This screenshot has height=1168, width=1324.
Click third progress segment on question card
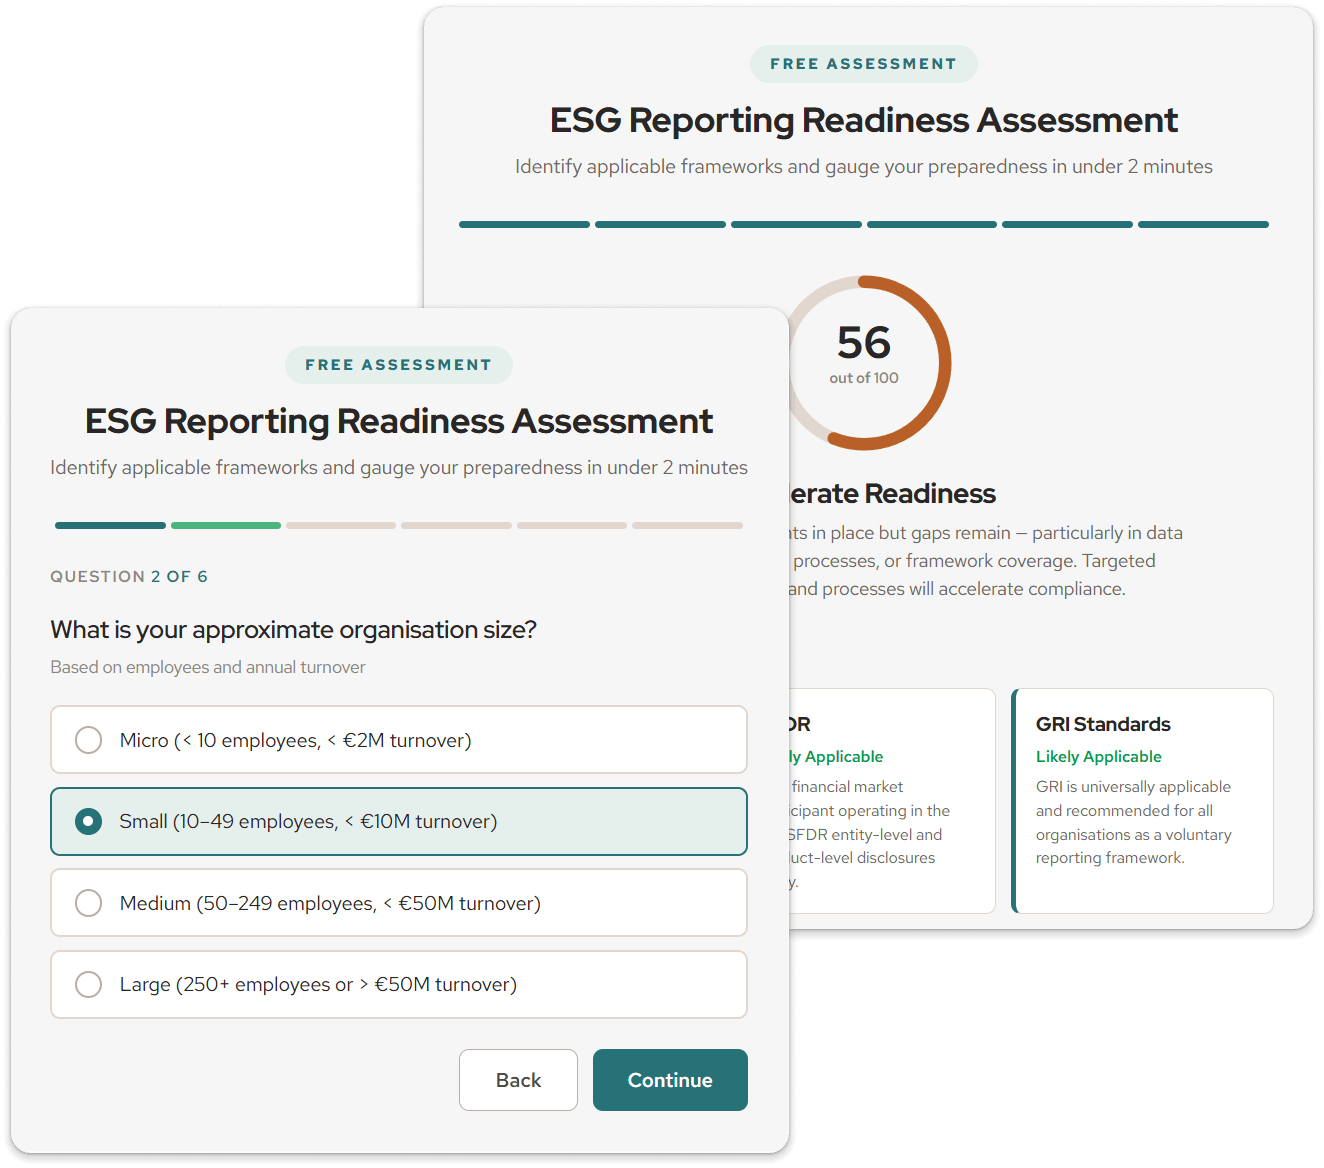coord(341,525)
